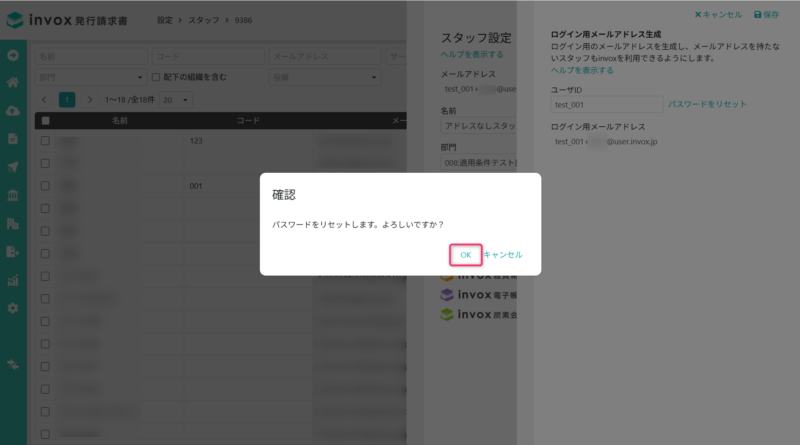This screenshot has width=800, height=445.
Task: Open ヘルプを表示する under ログイン用メールアドレス生成
Action: tap(582, 70)
